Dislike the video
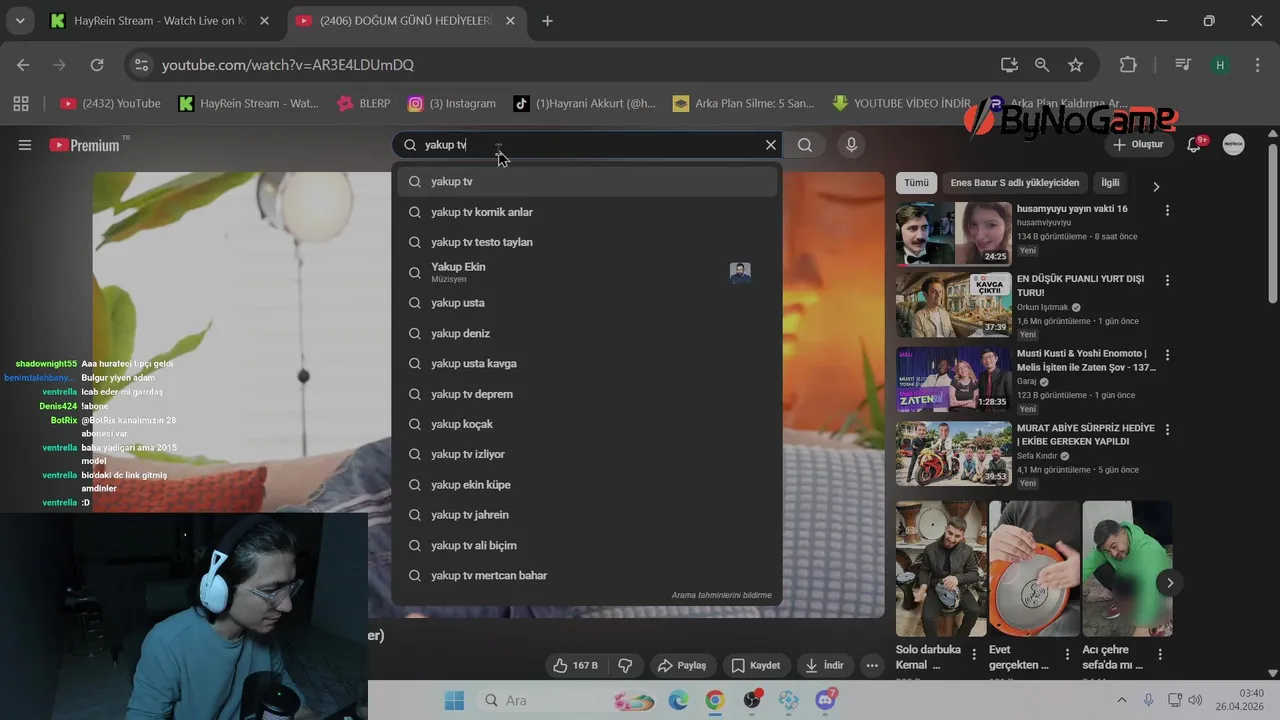The height and width of the screenshot is (720, 1280). (x=626, y=665)
